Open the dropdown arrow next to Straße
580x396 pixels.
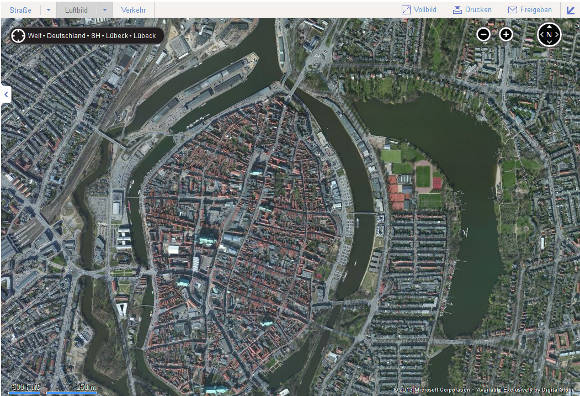coord(48,10)
